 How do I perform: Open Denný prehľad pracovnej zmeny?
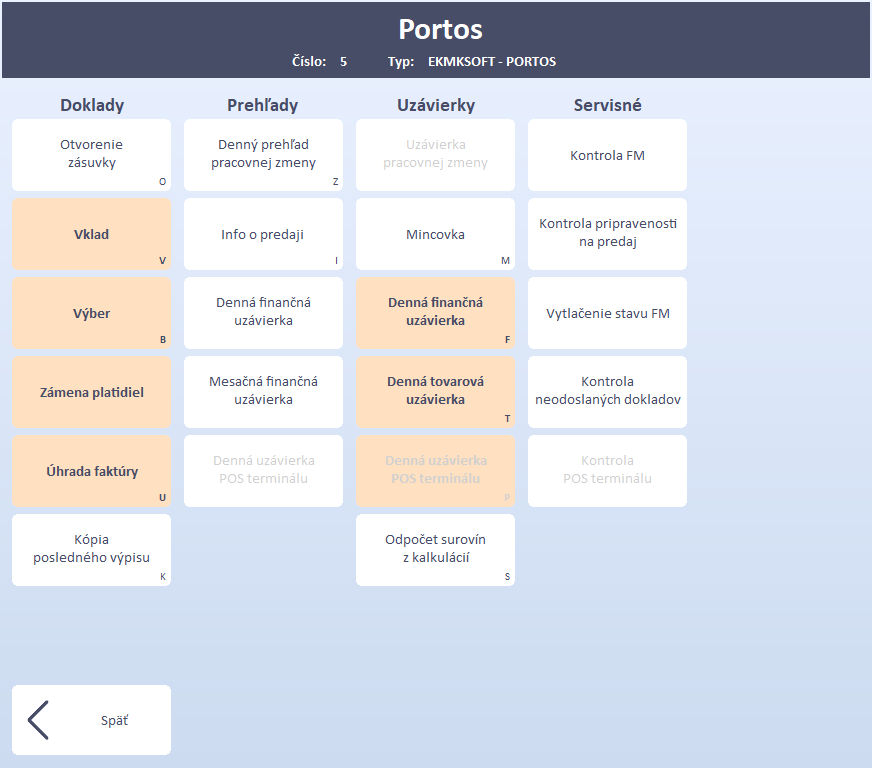click(263, 155)
